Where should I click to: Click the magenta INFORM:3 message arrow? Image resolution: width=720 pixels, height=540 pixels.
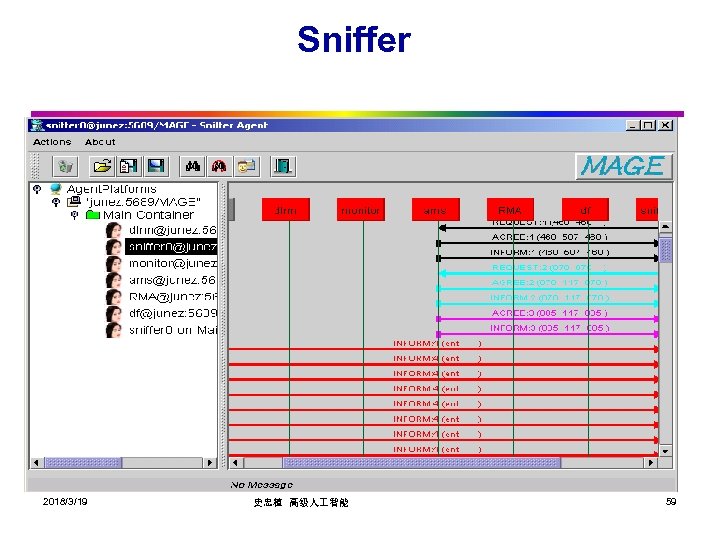tap(548, 334)
